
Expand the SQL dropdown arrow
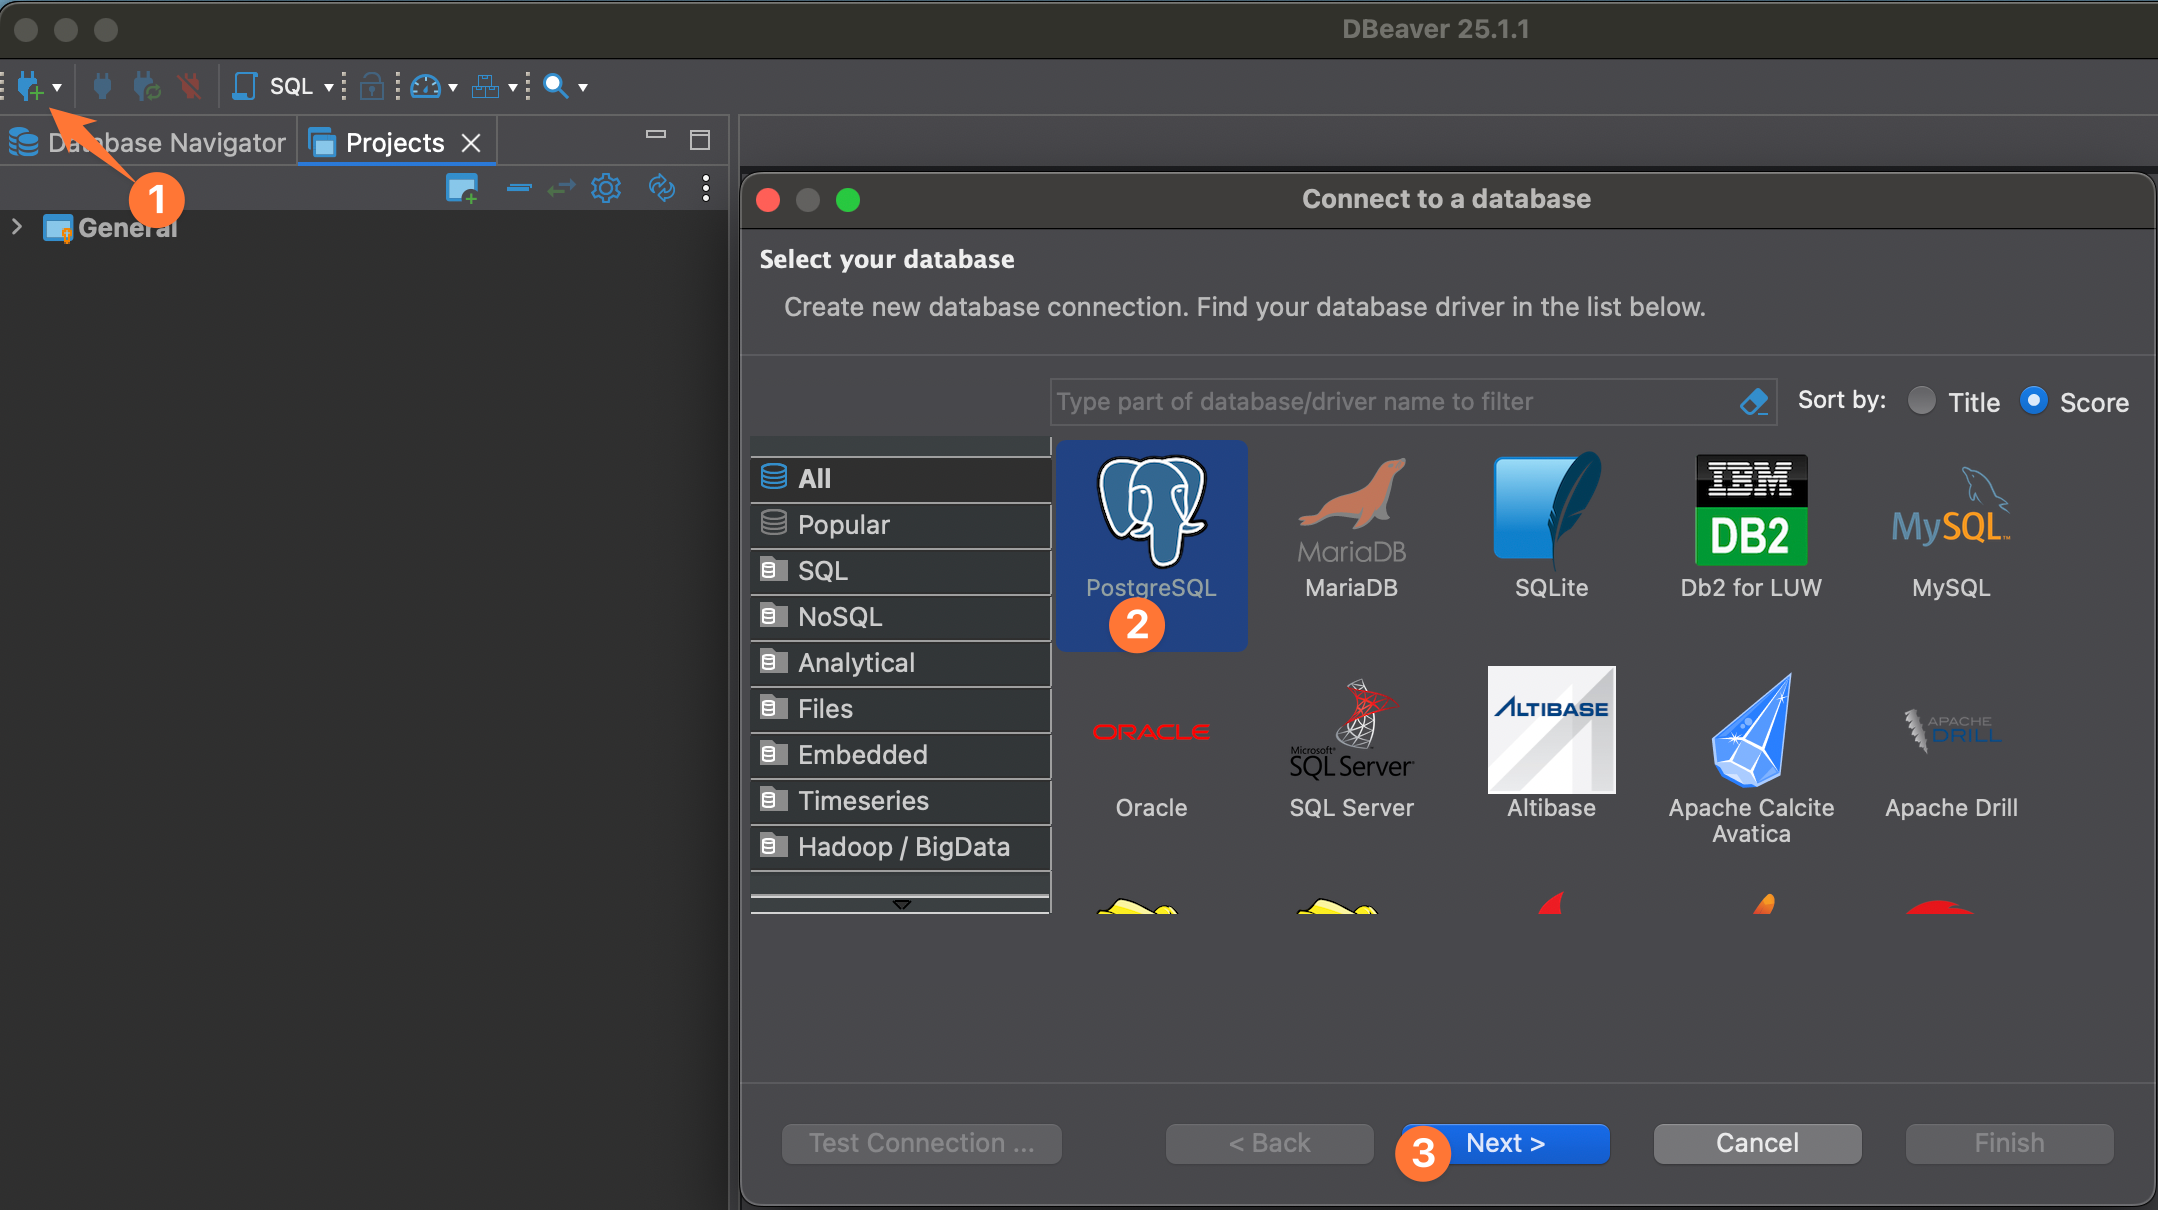click(x=328, y=87)
